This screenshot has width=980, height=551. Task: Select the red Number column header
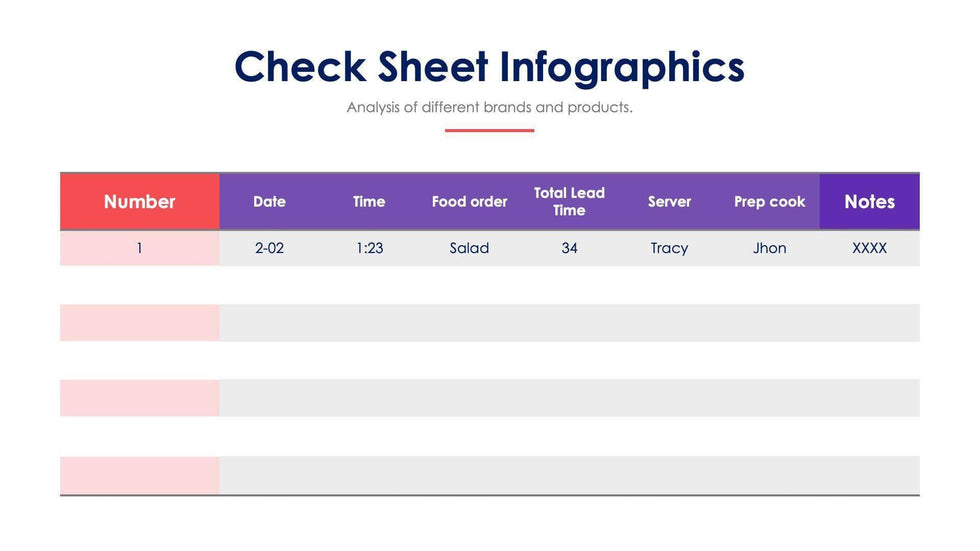(x=139, y=201)
